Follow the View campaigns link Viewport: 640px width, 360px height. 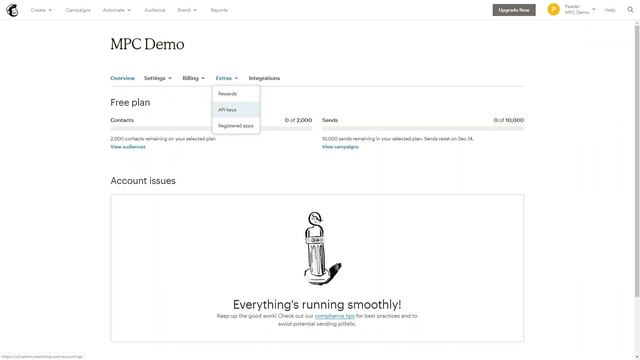tap(340, 147)
